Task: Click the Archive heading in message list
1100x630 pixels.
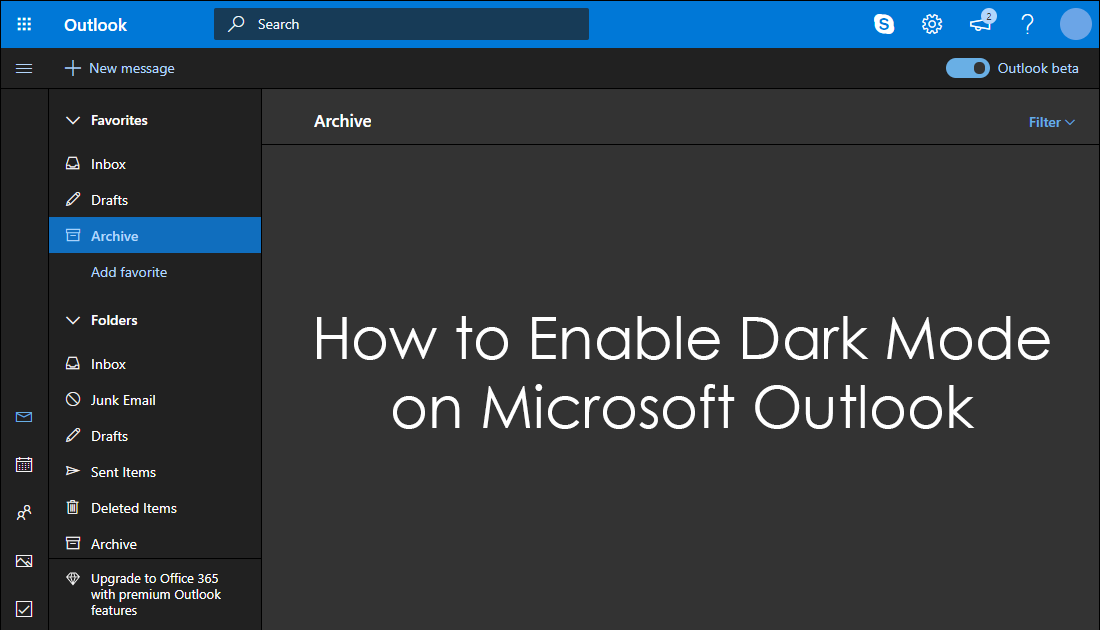Action: pos(342,121)
